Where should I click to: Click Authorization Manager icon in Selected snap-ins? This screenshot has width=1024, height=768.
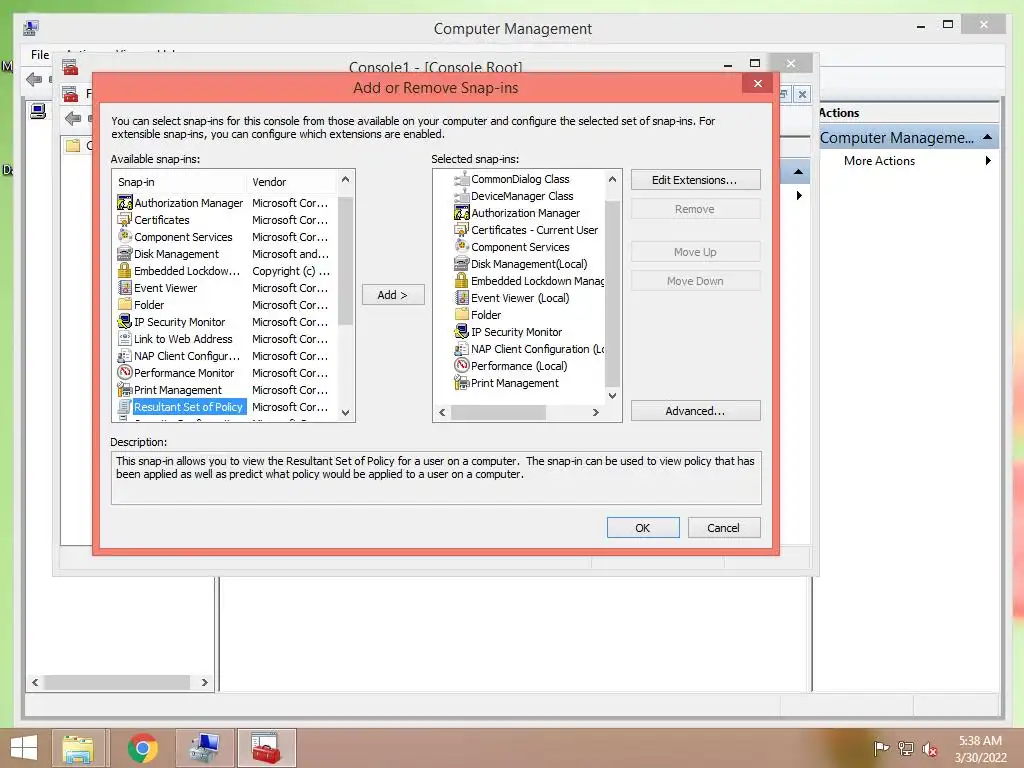coord(462,213)
